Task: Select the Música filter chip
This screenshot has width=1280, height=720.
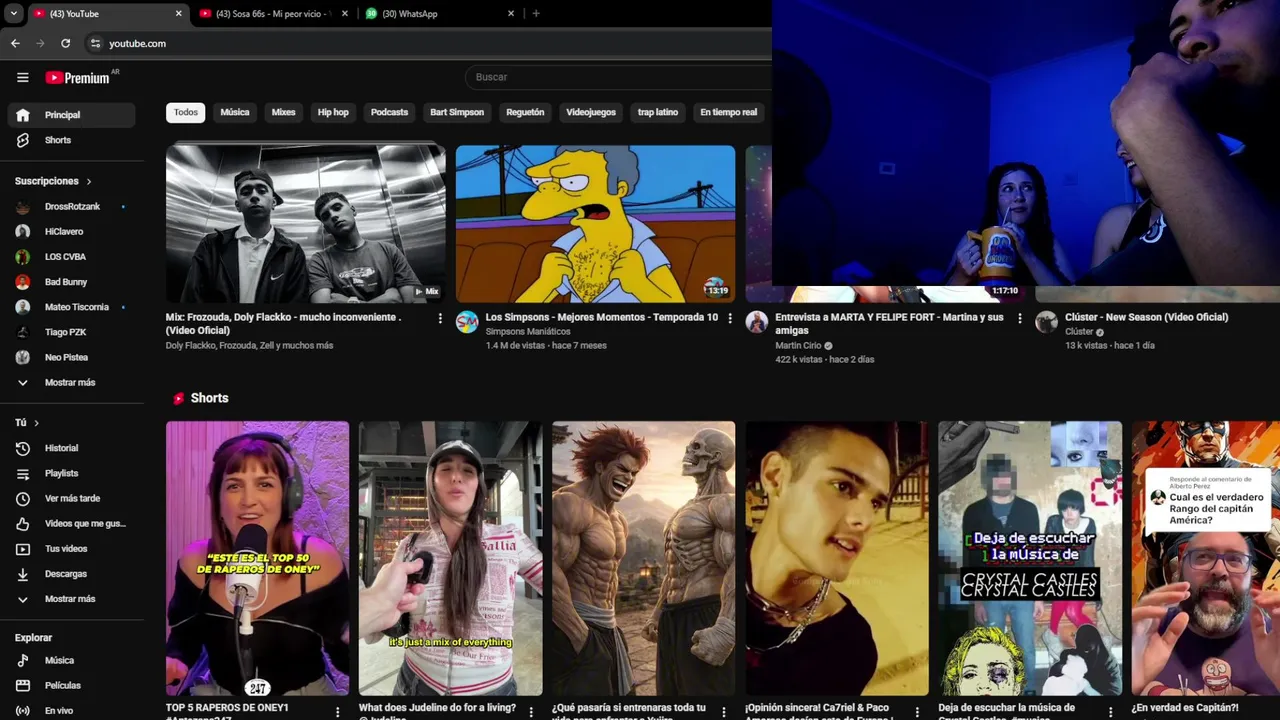Action: pos(235,112)
